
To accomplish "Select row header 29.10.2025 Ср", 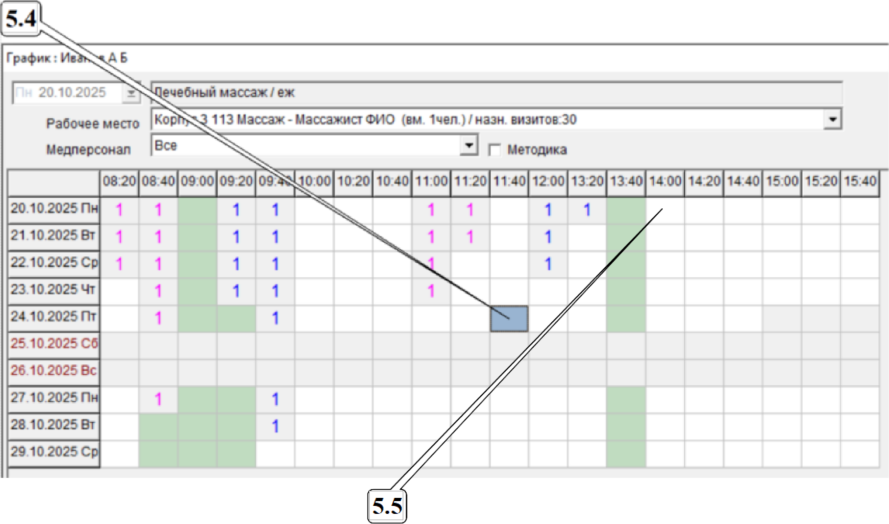I will [x=53, y=454].
